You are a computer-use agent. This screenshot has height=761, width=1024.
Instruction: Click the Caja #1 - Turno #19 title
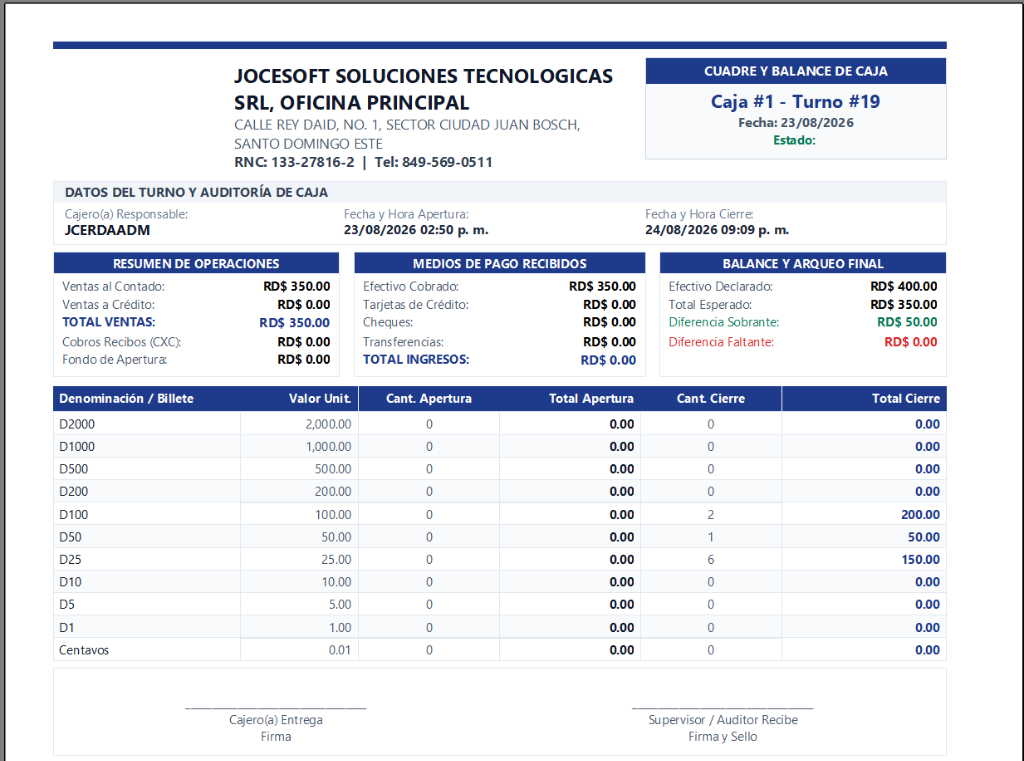pyautogui.click(x=795, y=102)
